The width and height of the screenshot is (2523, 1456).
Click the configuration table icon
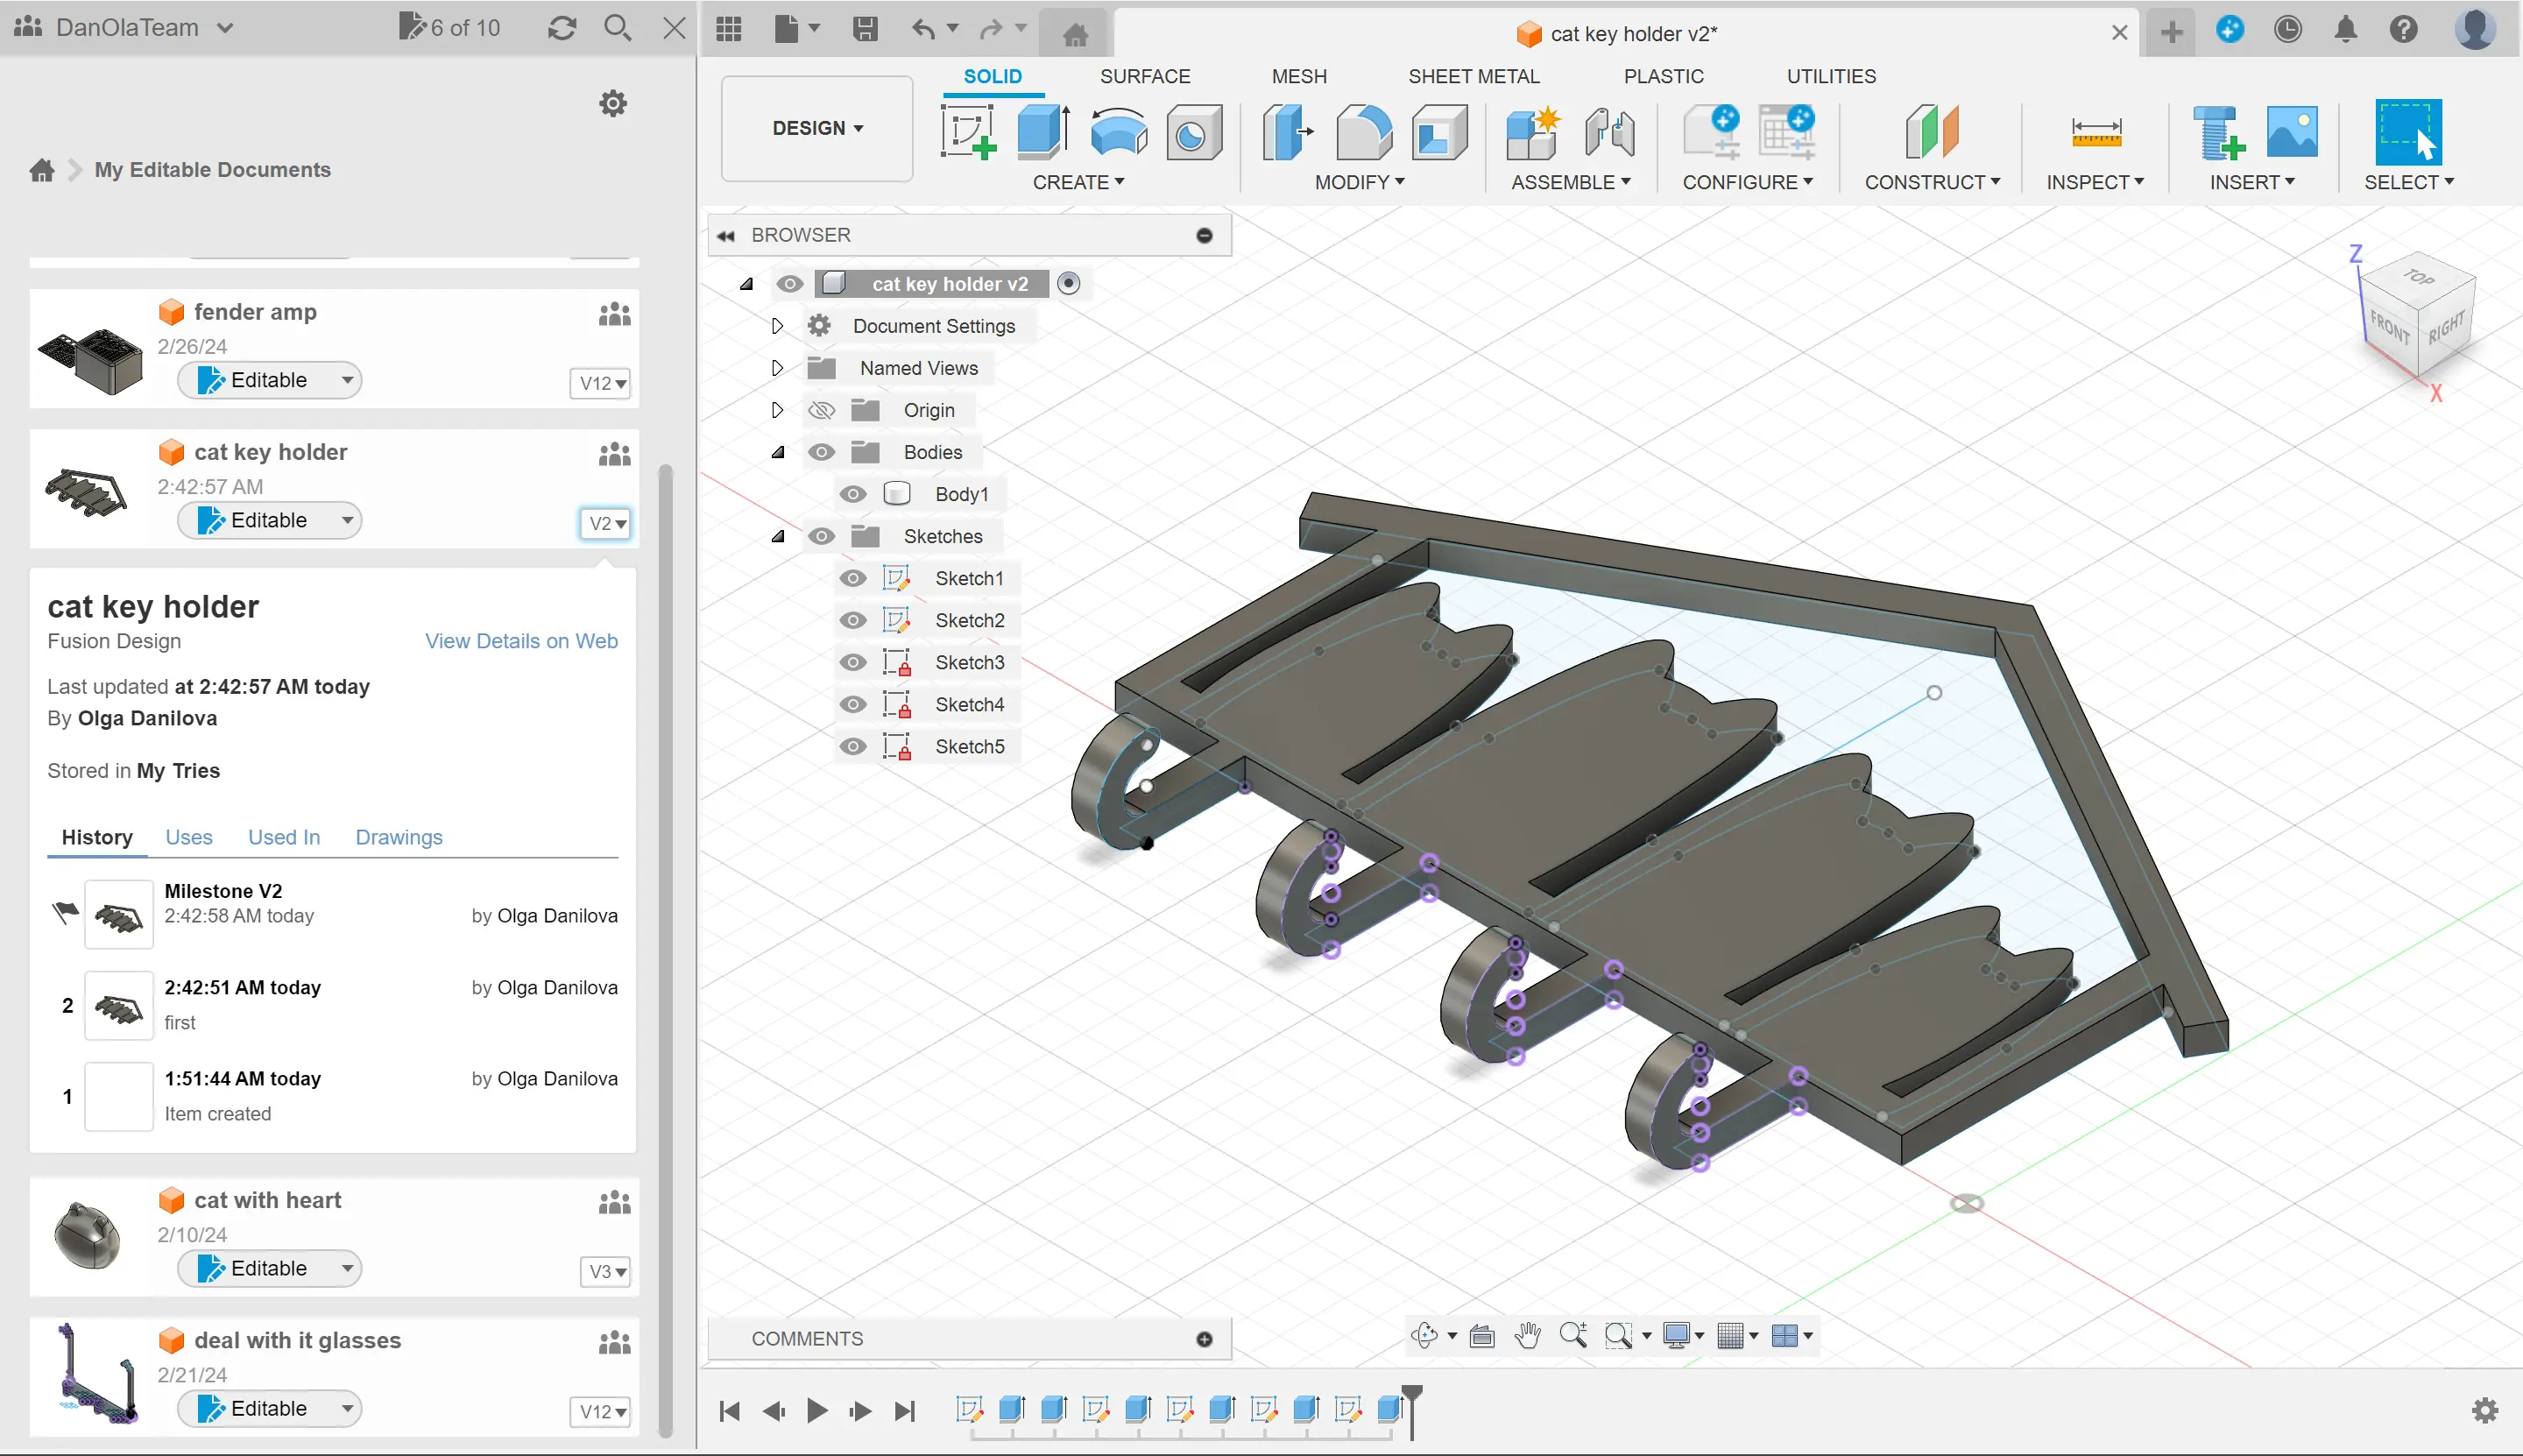click(x=1786, y=132)
